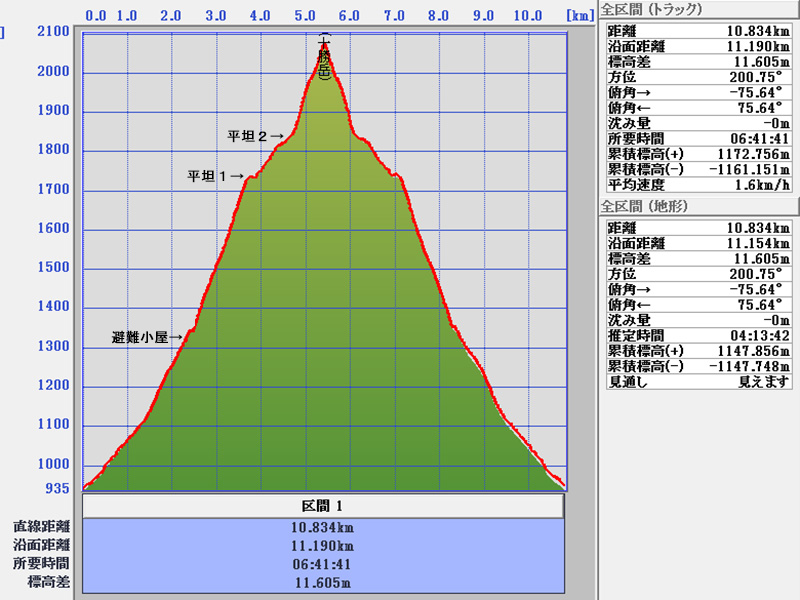This screenshot has height=600, width=800.
Task: Click the 避難小屋 waypoint marker on the profile
Action: (x=146, y=338)
